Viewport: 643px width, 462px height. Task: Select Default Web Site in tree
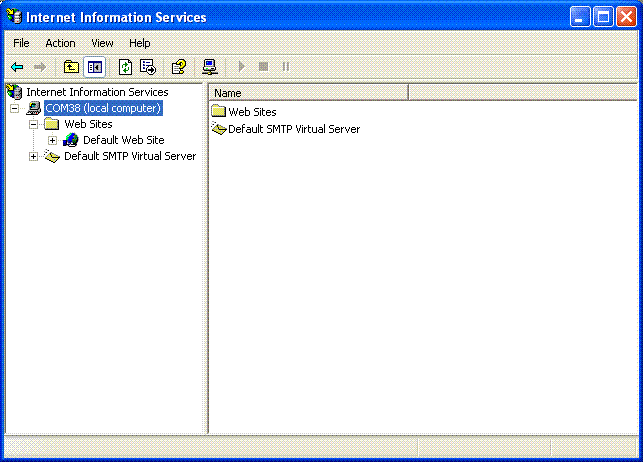[123, 140]
